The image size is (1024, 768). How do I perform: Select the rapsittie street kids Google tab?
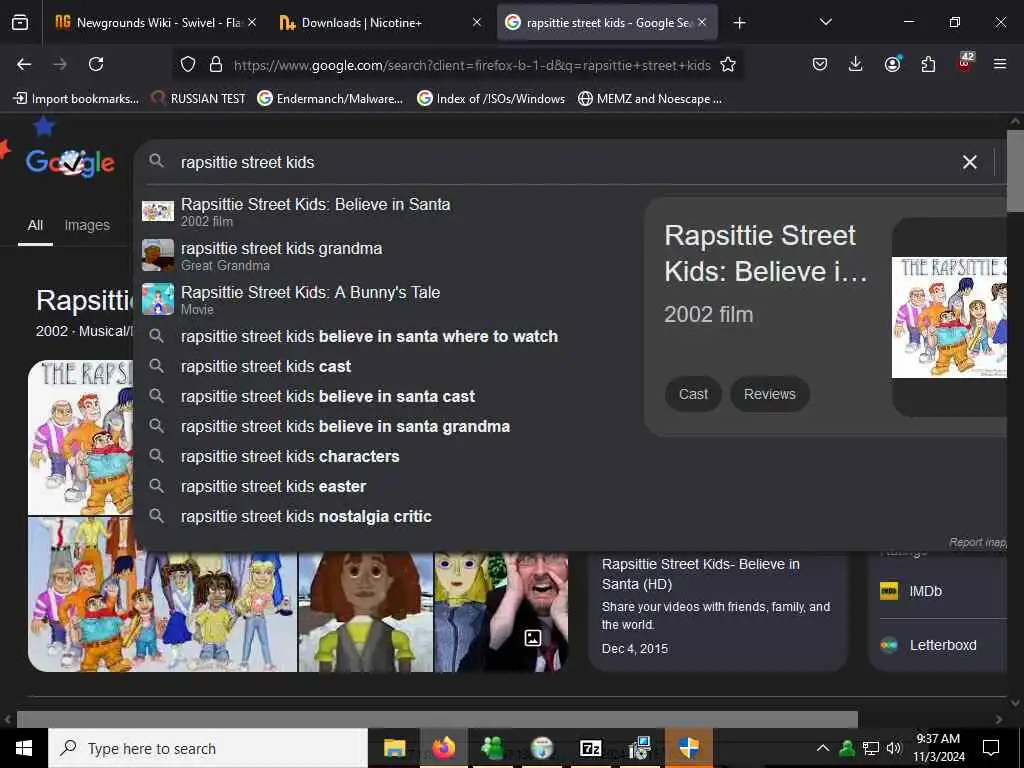point(609,23)
